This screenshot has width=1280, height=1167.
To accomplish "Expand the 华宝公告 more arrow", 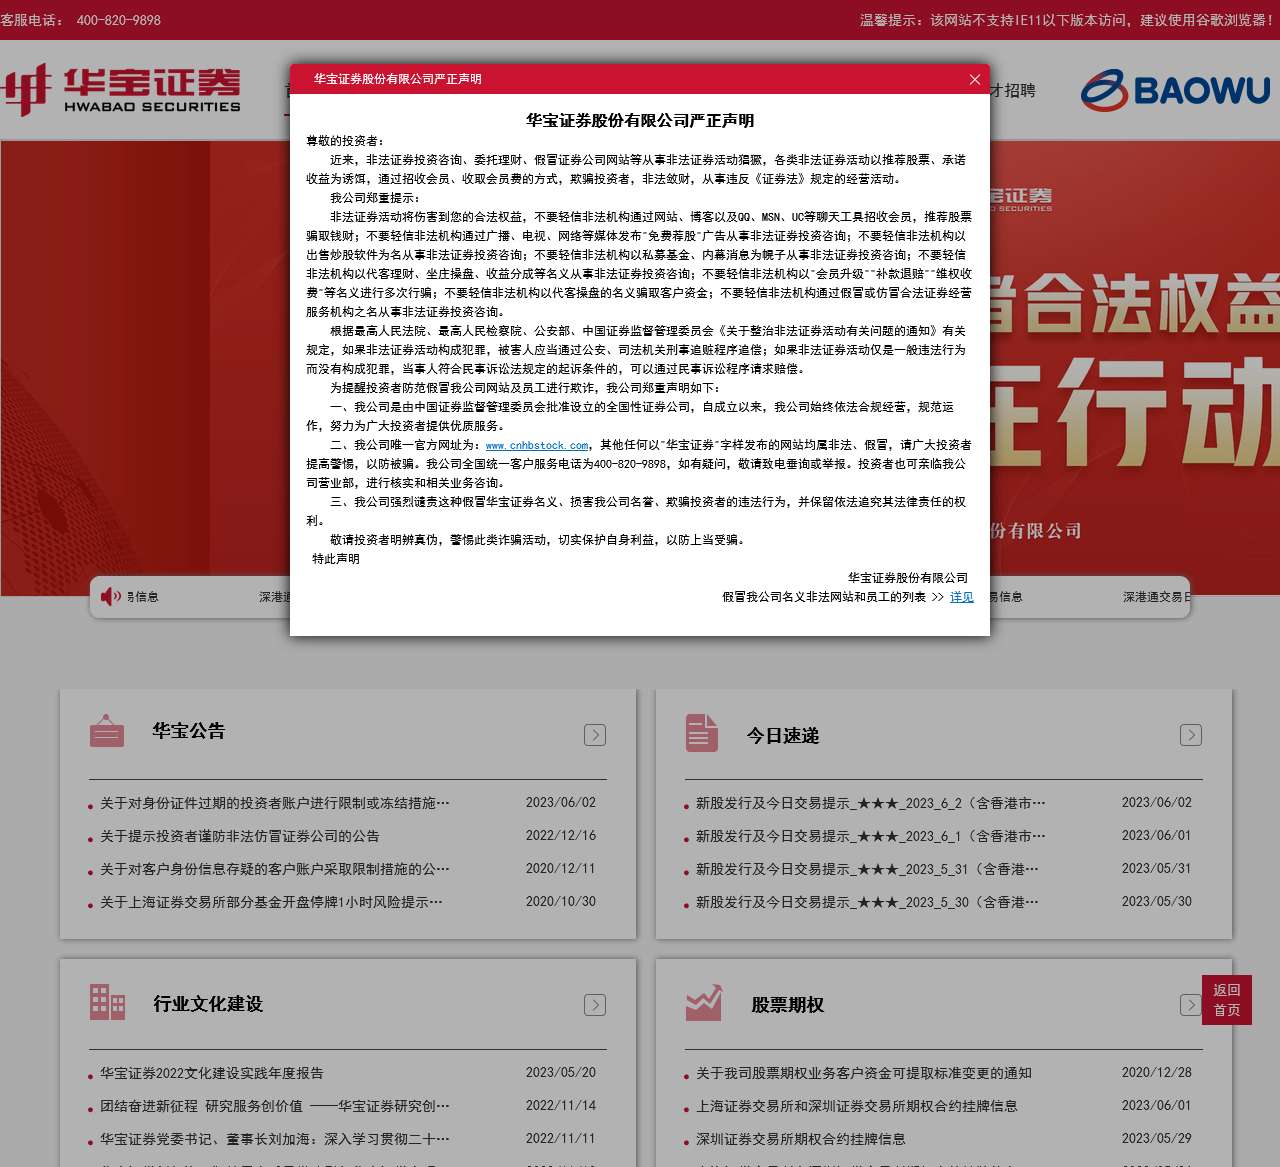I will tap(595, 735).
